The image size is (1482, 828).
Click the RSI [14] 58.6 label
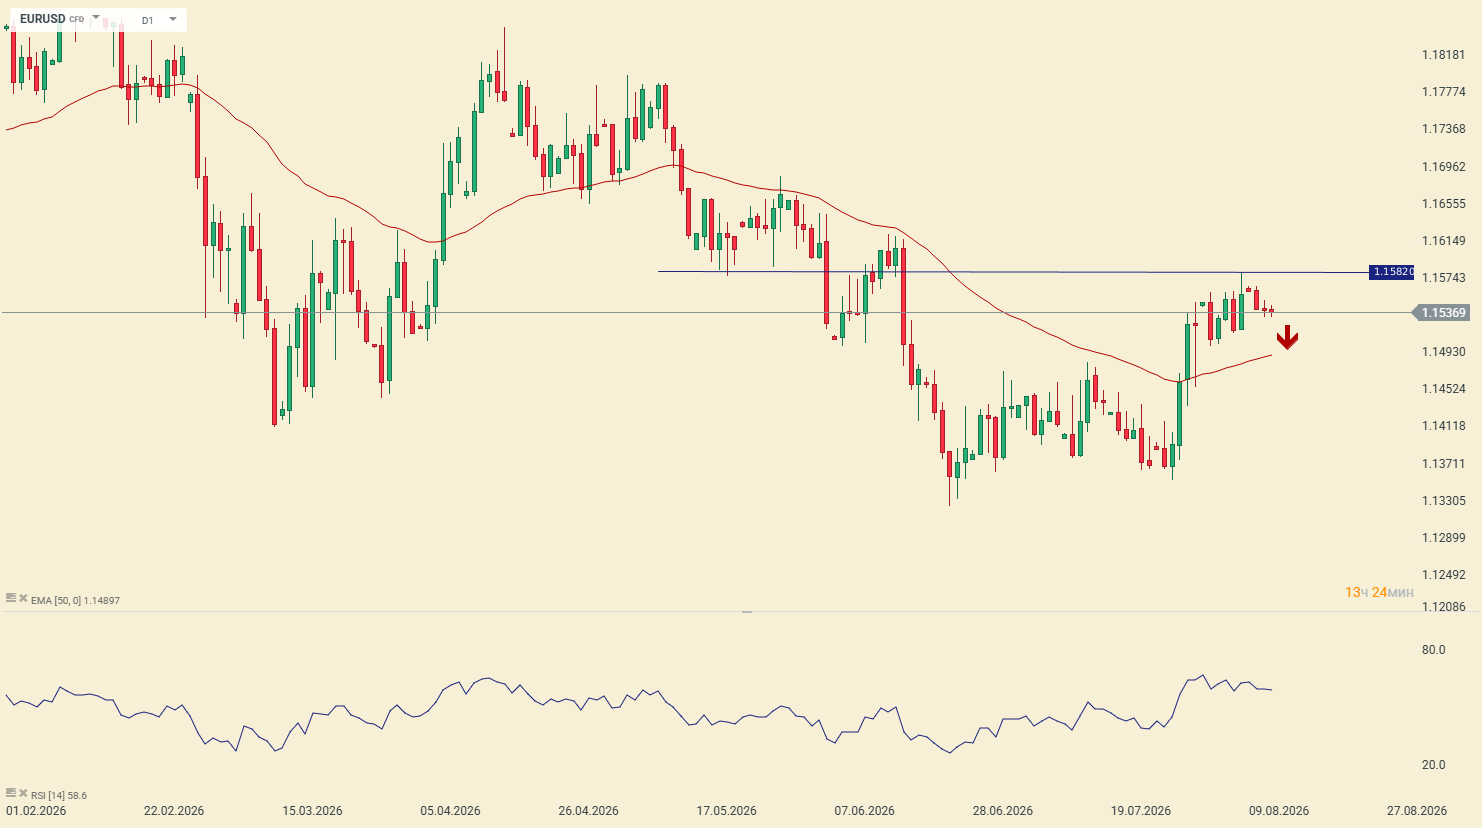coord(59,796)
